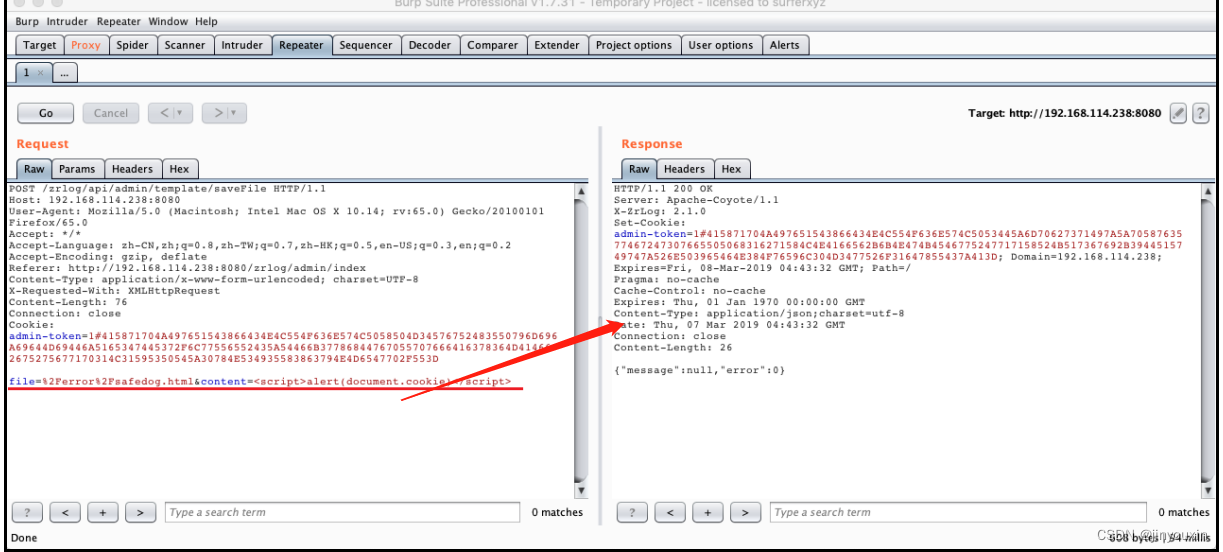Open the Help menu

[x=206, y=21]
